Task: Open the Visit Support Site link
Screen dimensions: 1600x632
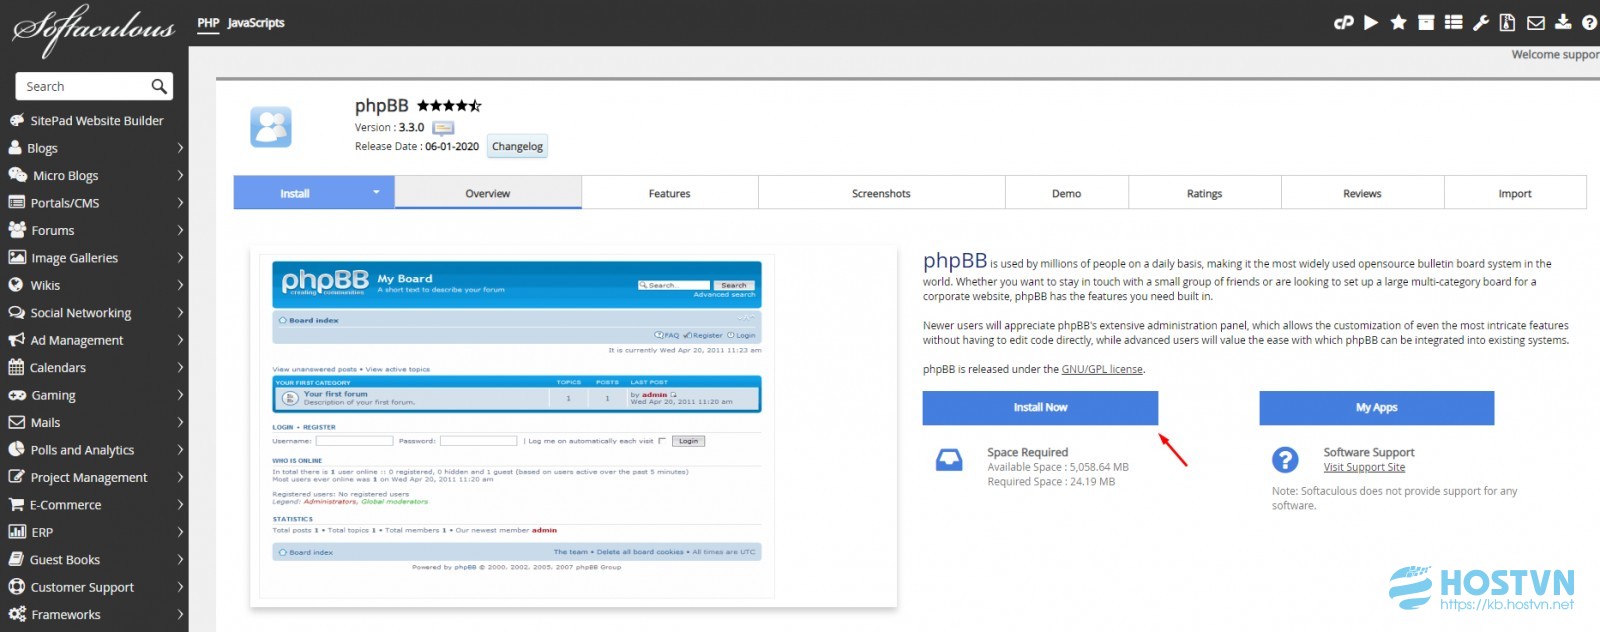Action: 1364,467
